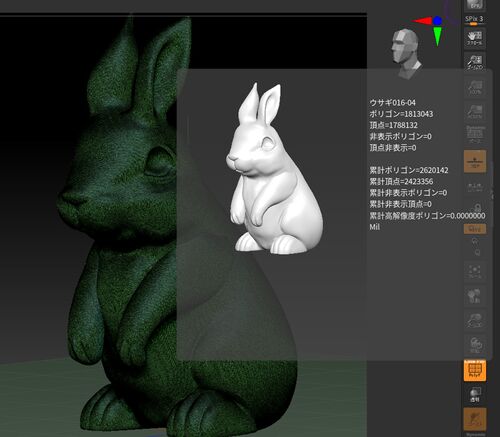The width and height of the screenshot is (500, 437).
Task: Click the 頂点=1788132 info line
Action: [x=394, y=125]
